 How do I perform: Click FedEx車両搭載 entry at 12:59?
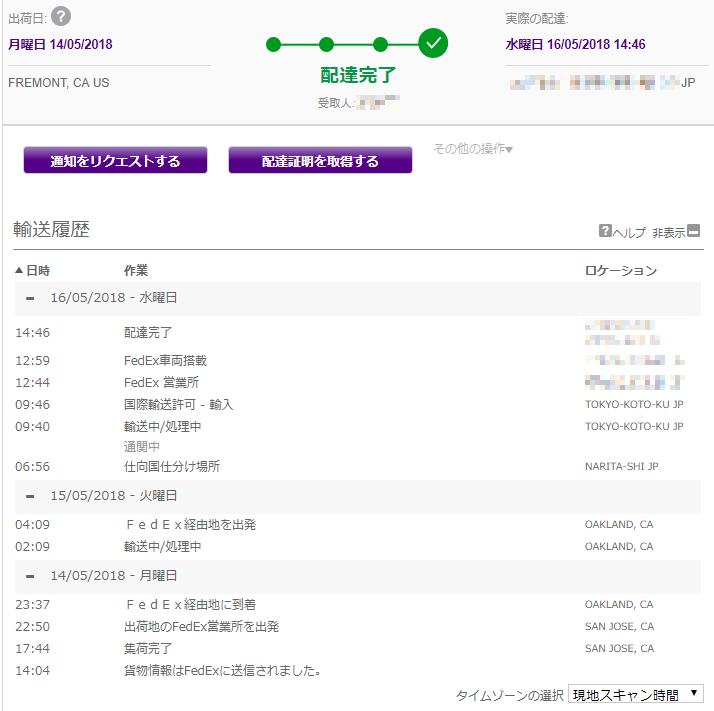[165, 361]
